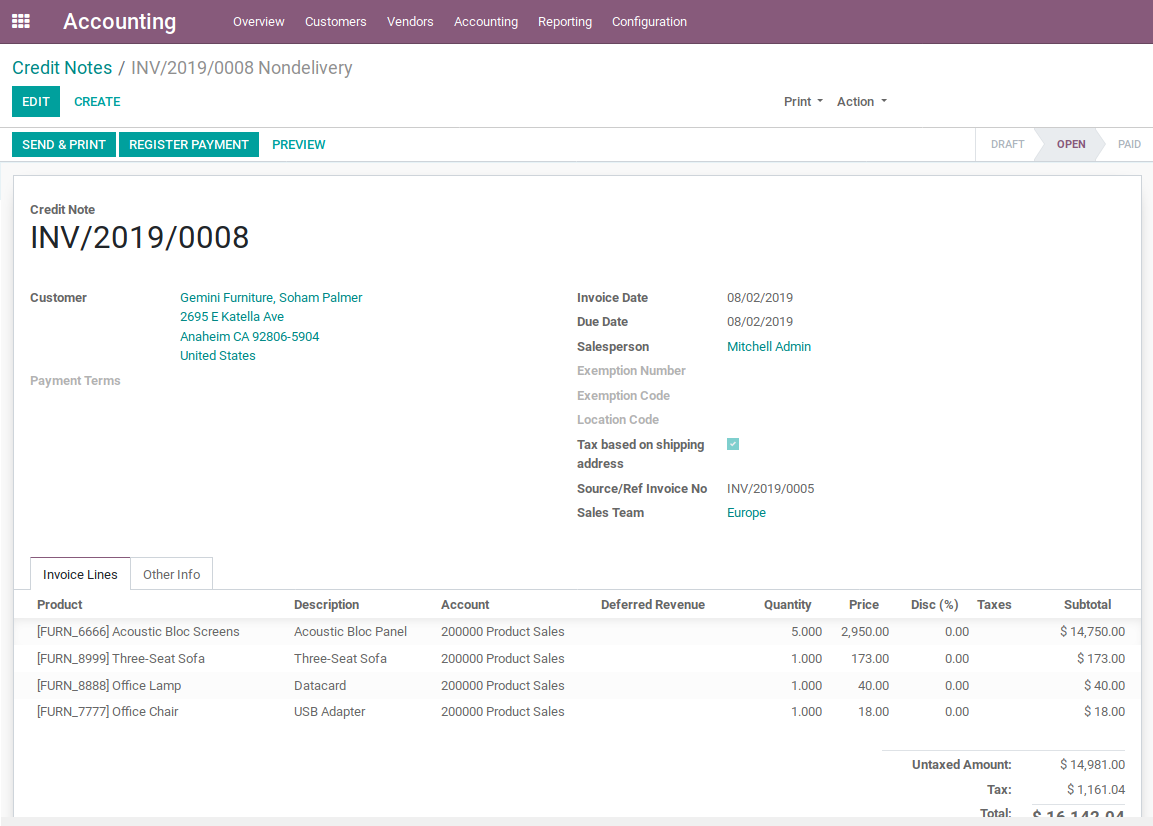Open the Reporting menu
This screenshot has height=826, width=1153.
tap(564, 22)
